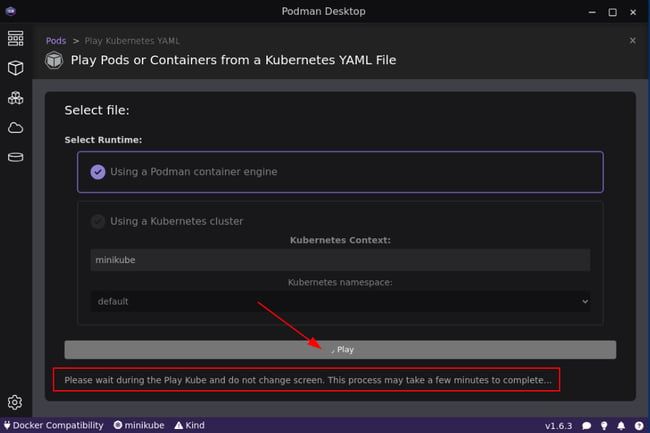Open help question mark icon

pyautogui.click(x=638, y=425)
